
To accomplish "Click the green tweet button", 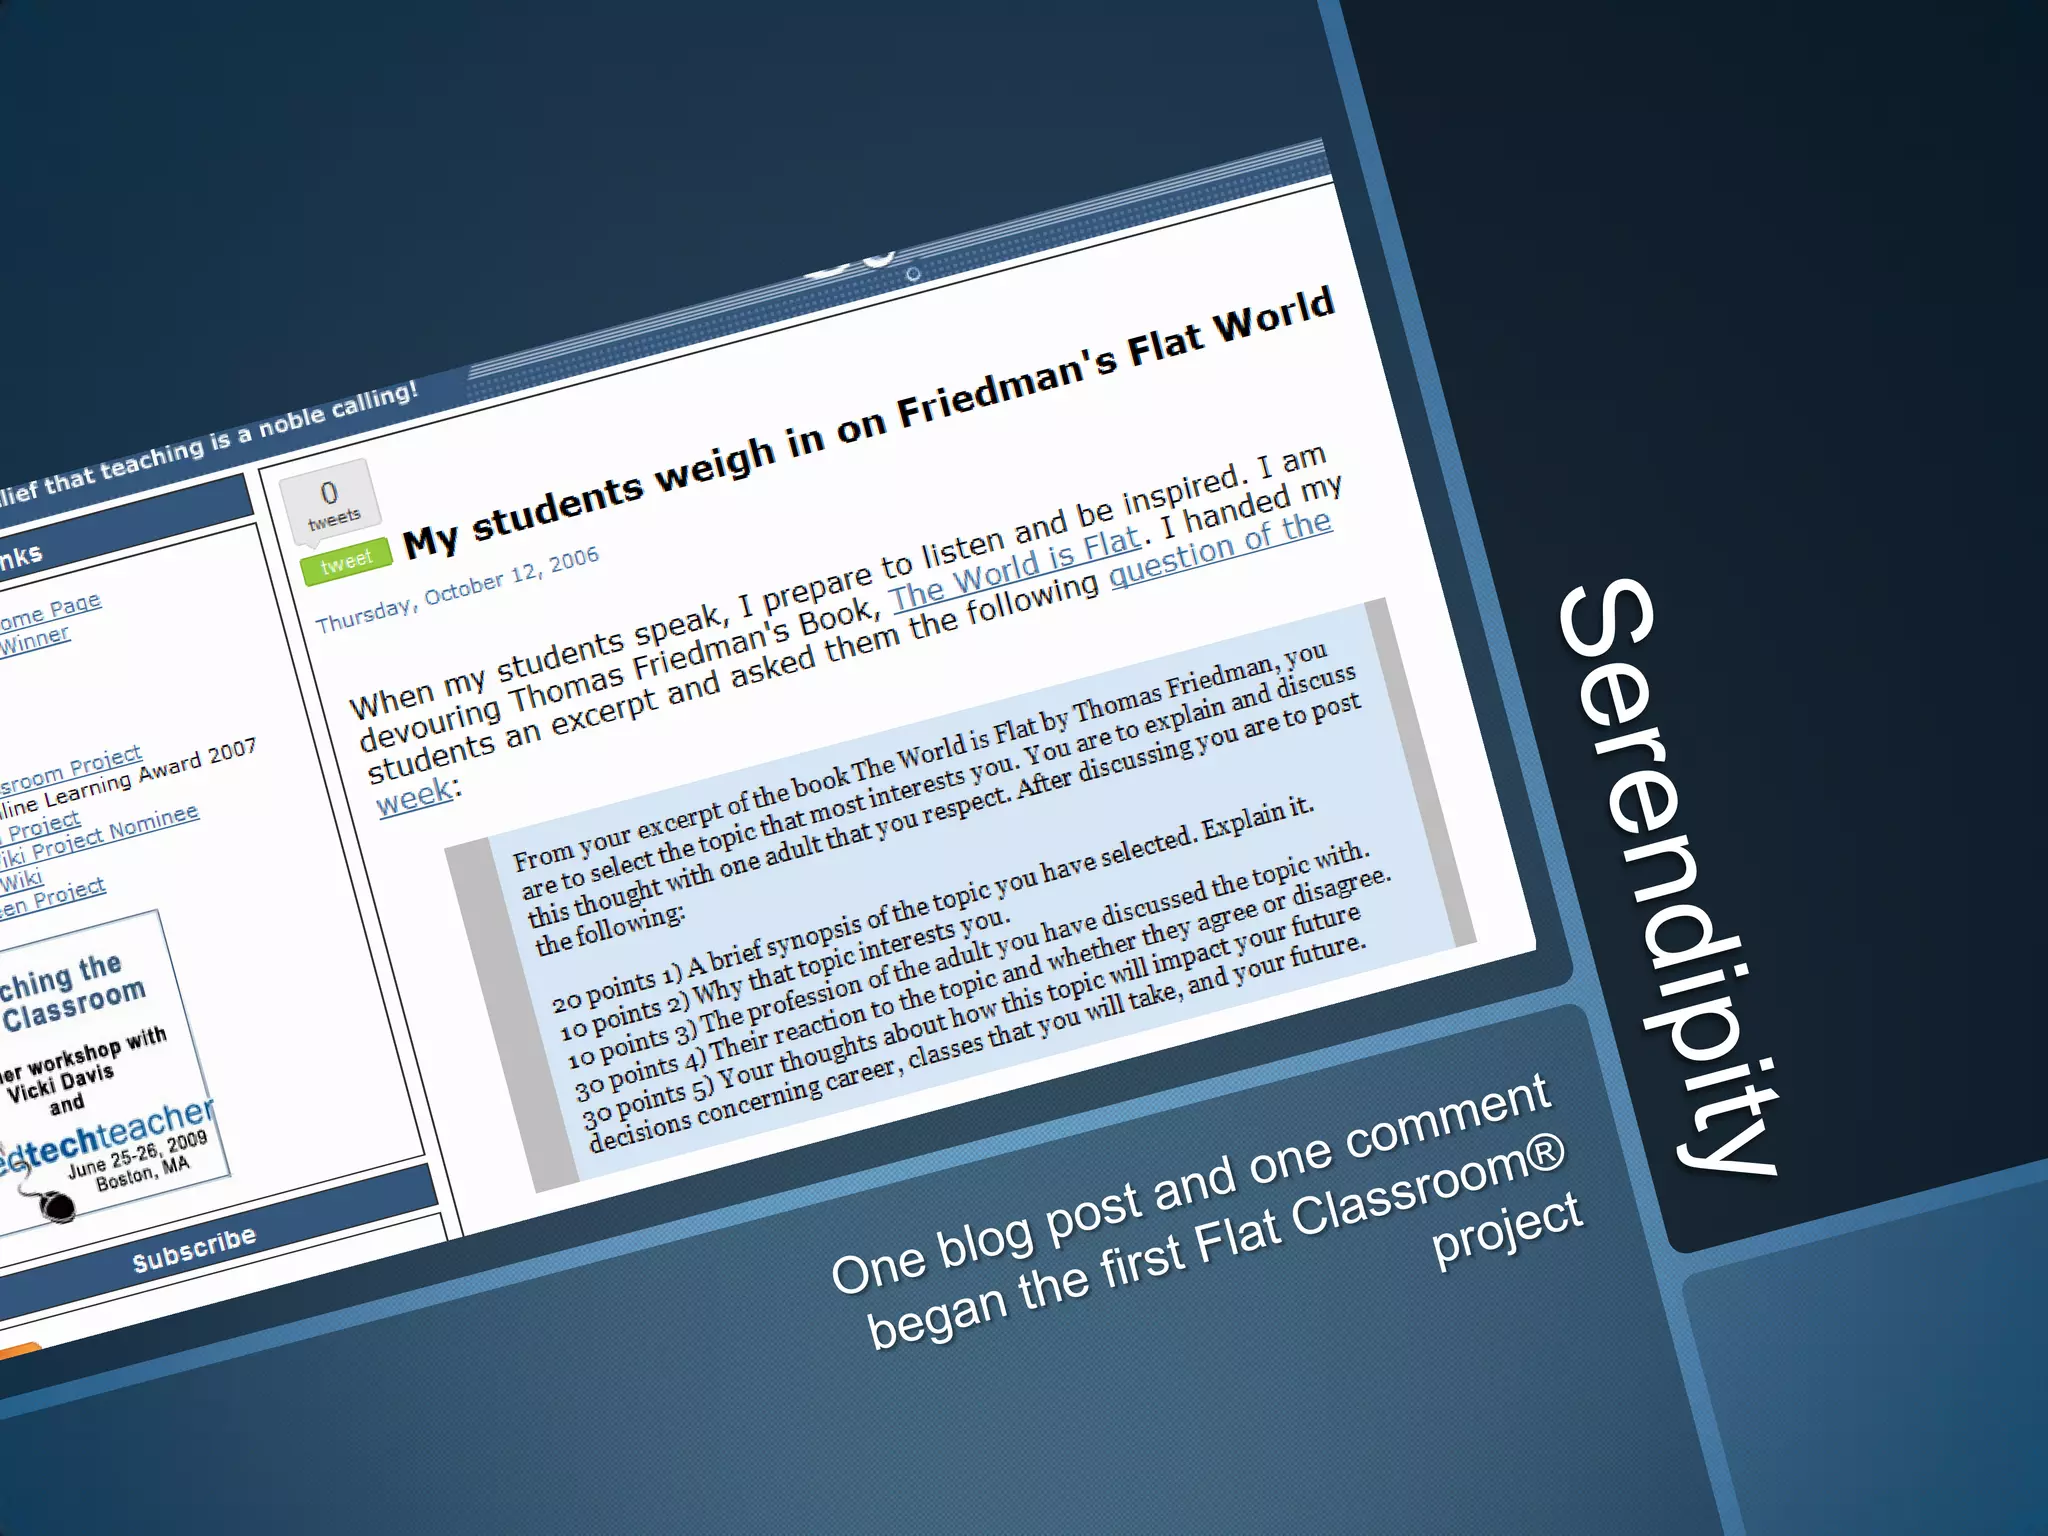I will (x=346, y=563).
